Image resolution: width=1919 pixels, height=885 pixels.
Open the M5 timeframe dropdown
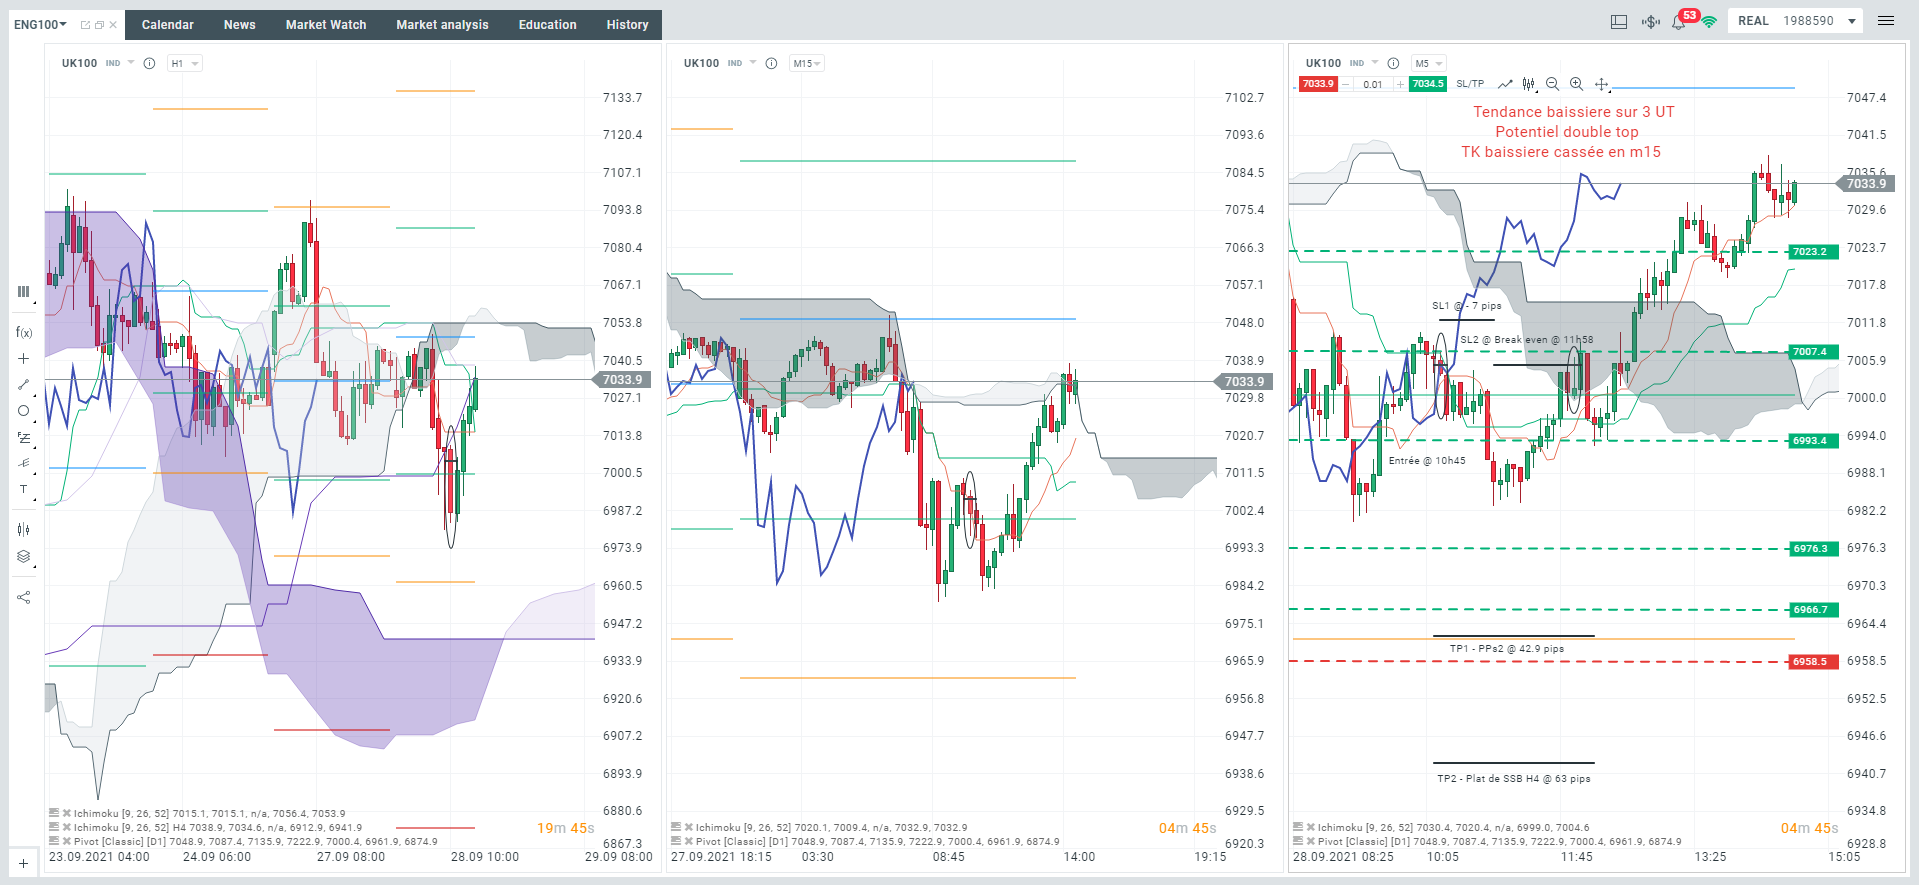pyautogui.click(x=1429, y=63)
